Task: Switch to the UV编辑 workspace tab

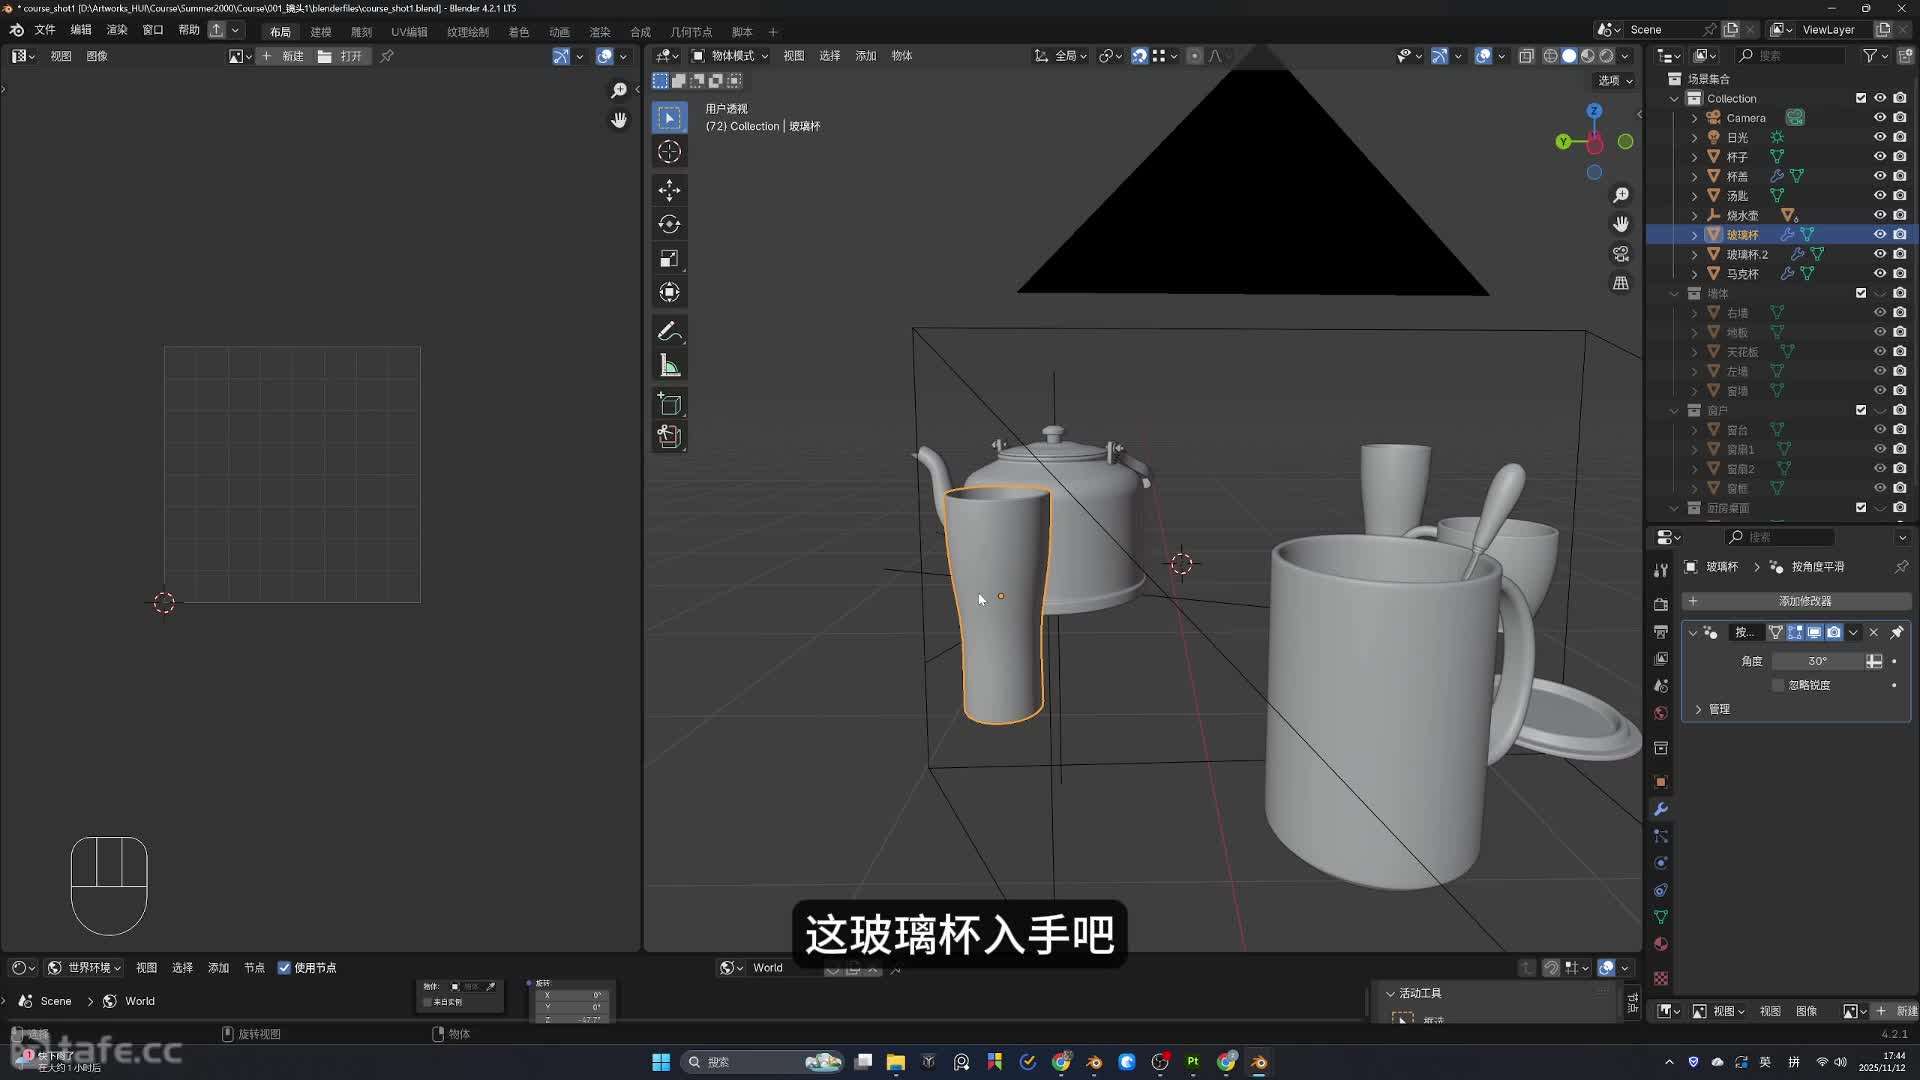Action: (x=409, y=32)
